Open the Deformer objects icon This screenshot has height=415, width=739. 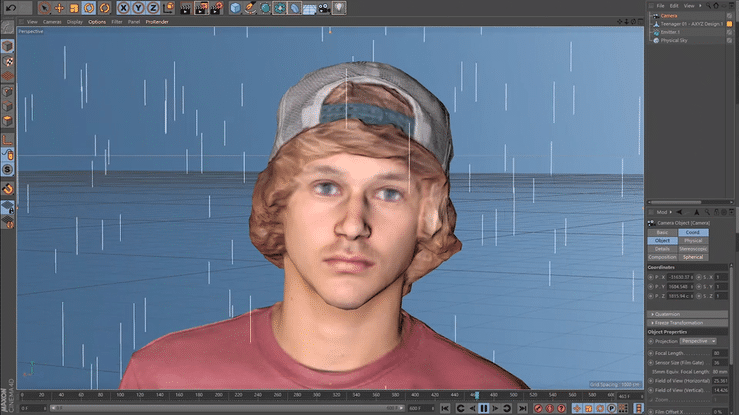(295, 8)
